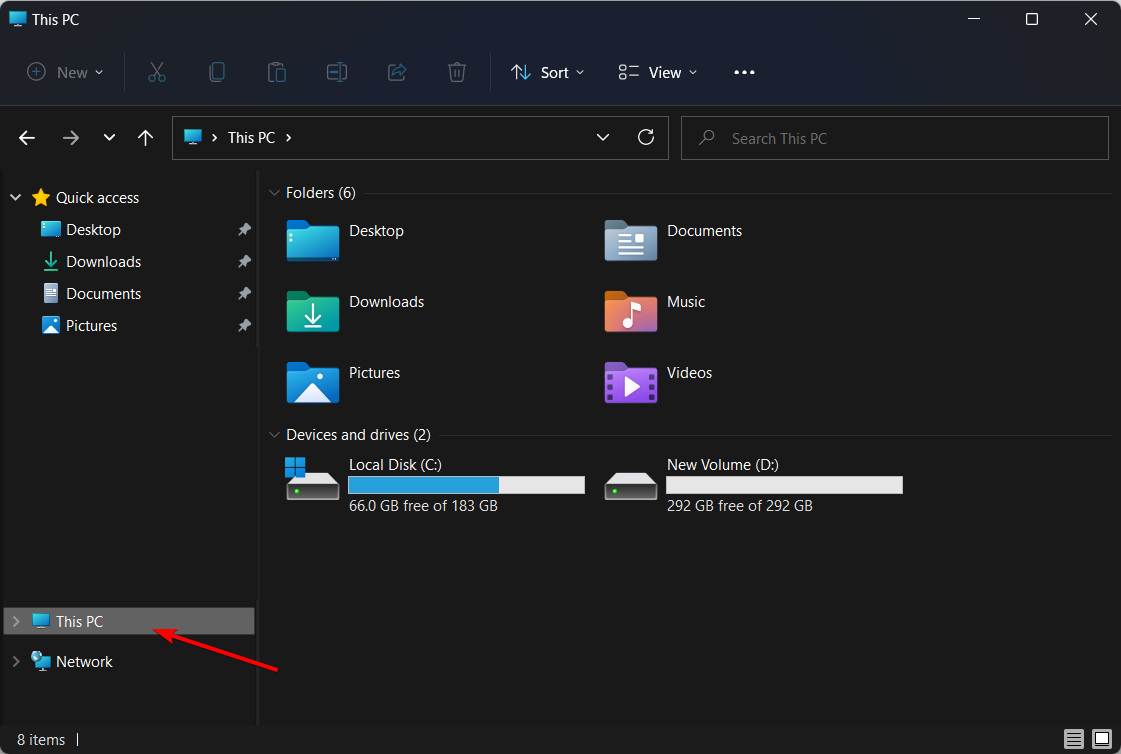This screenshot has width=1121, height=754.
Task: Open the Videos folder icon
Action: (631, 382)
